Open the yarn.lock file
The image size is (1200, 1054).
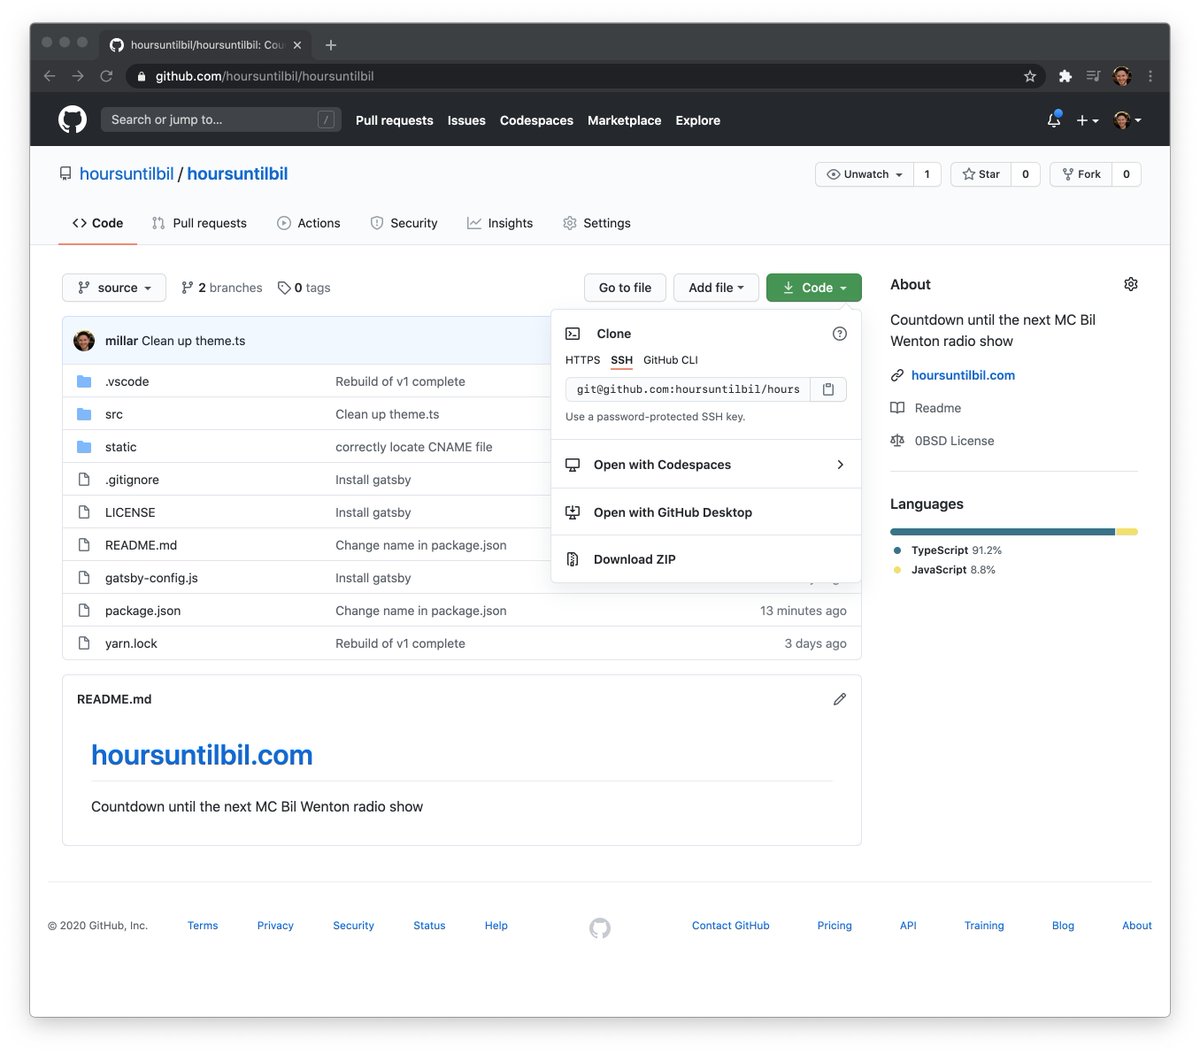point(131,643)
